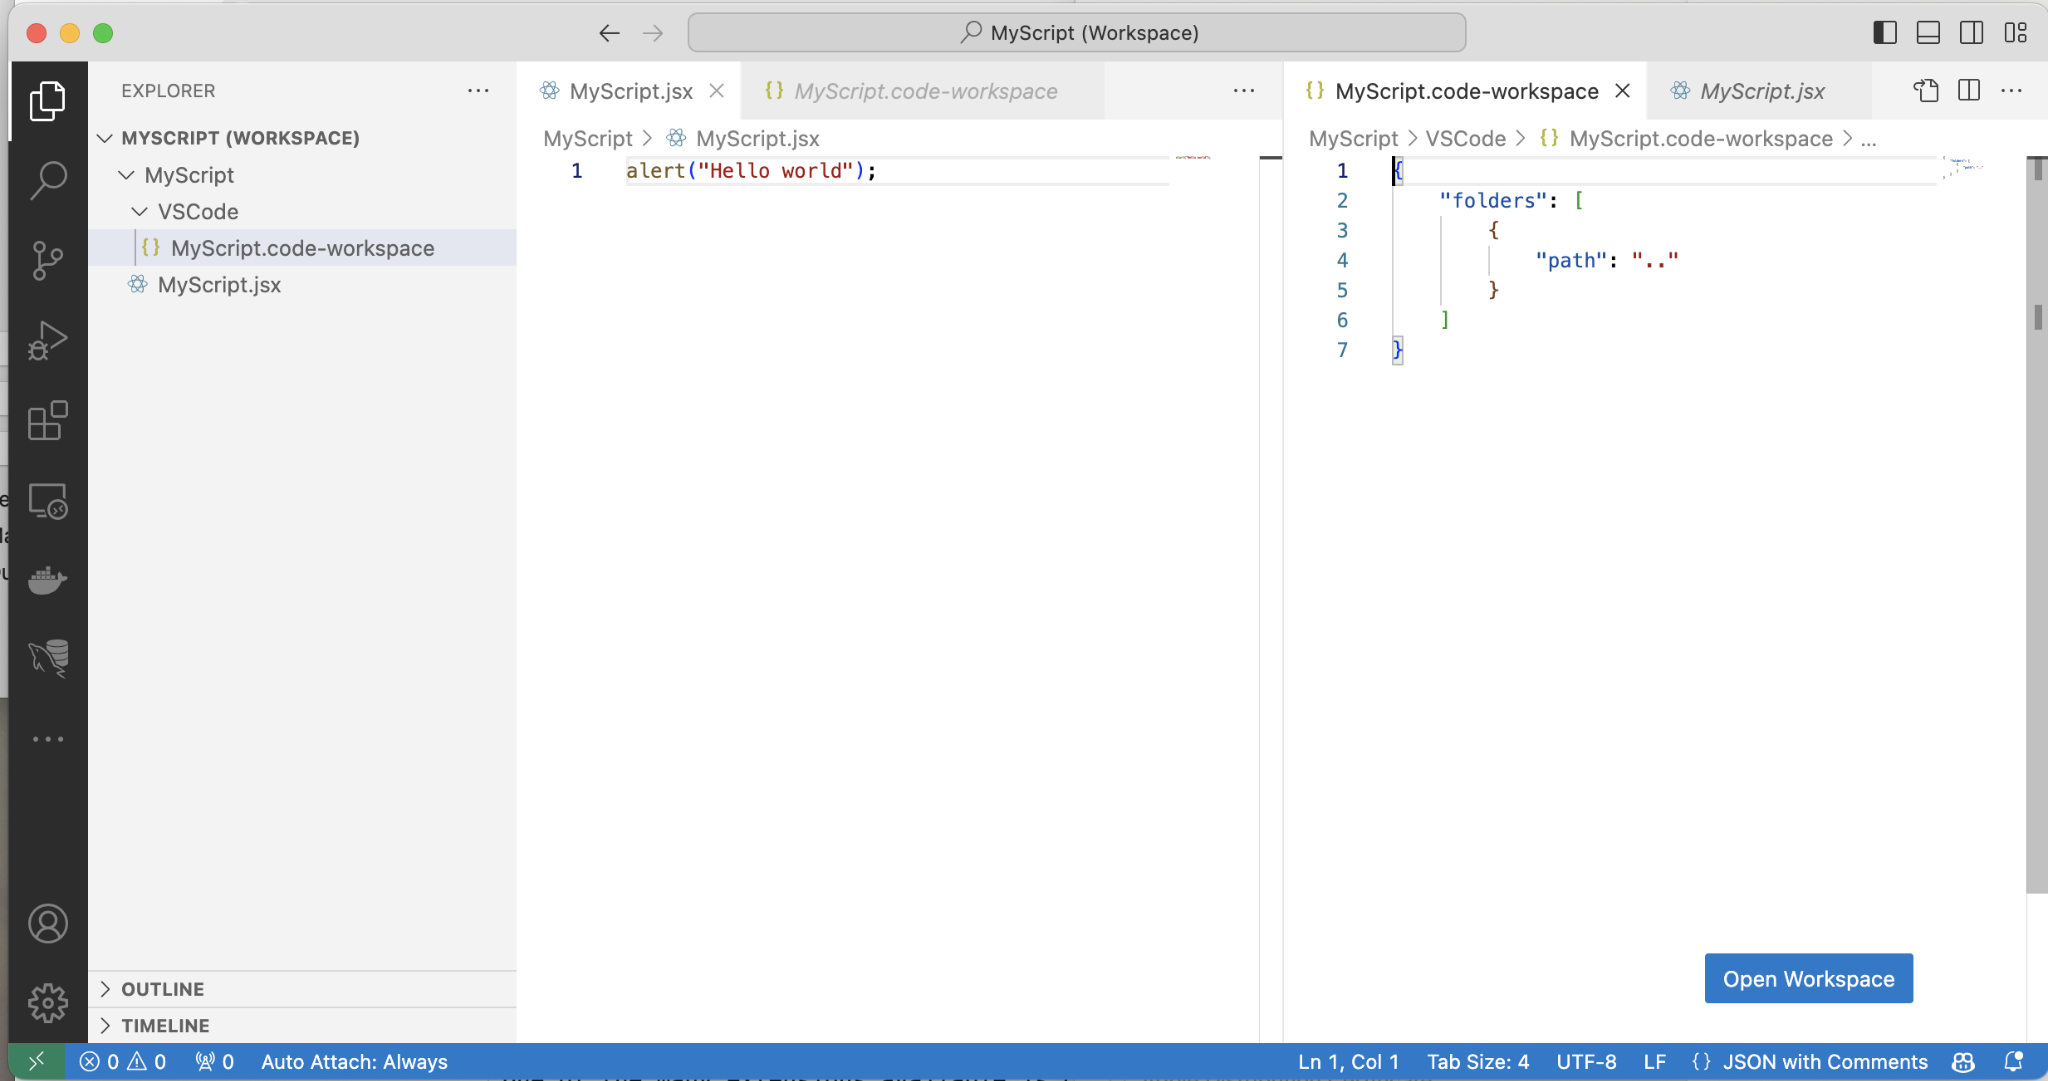Screen dimensions: 2048x1081
Task: Open the Remote Explorer view
Action: click(48, 501)
